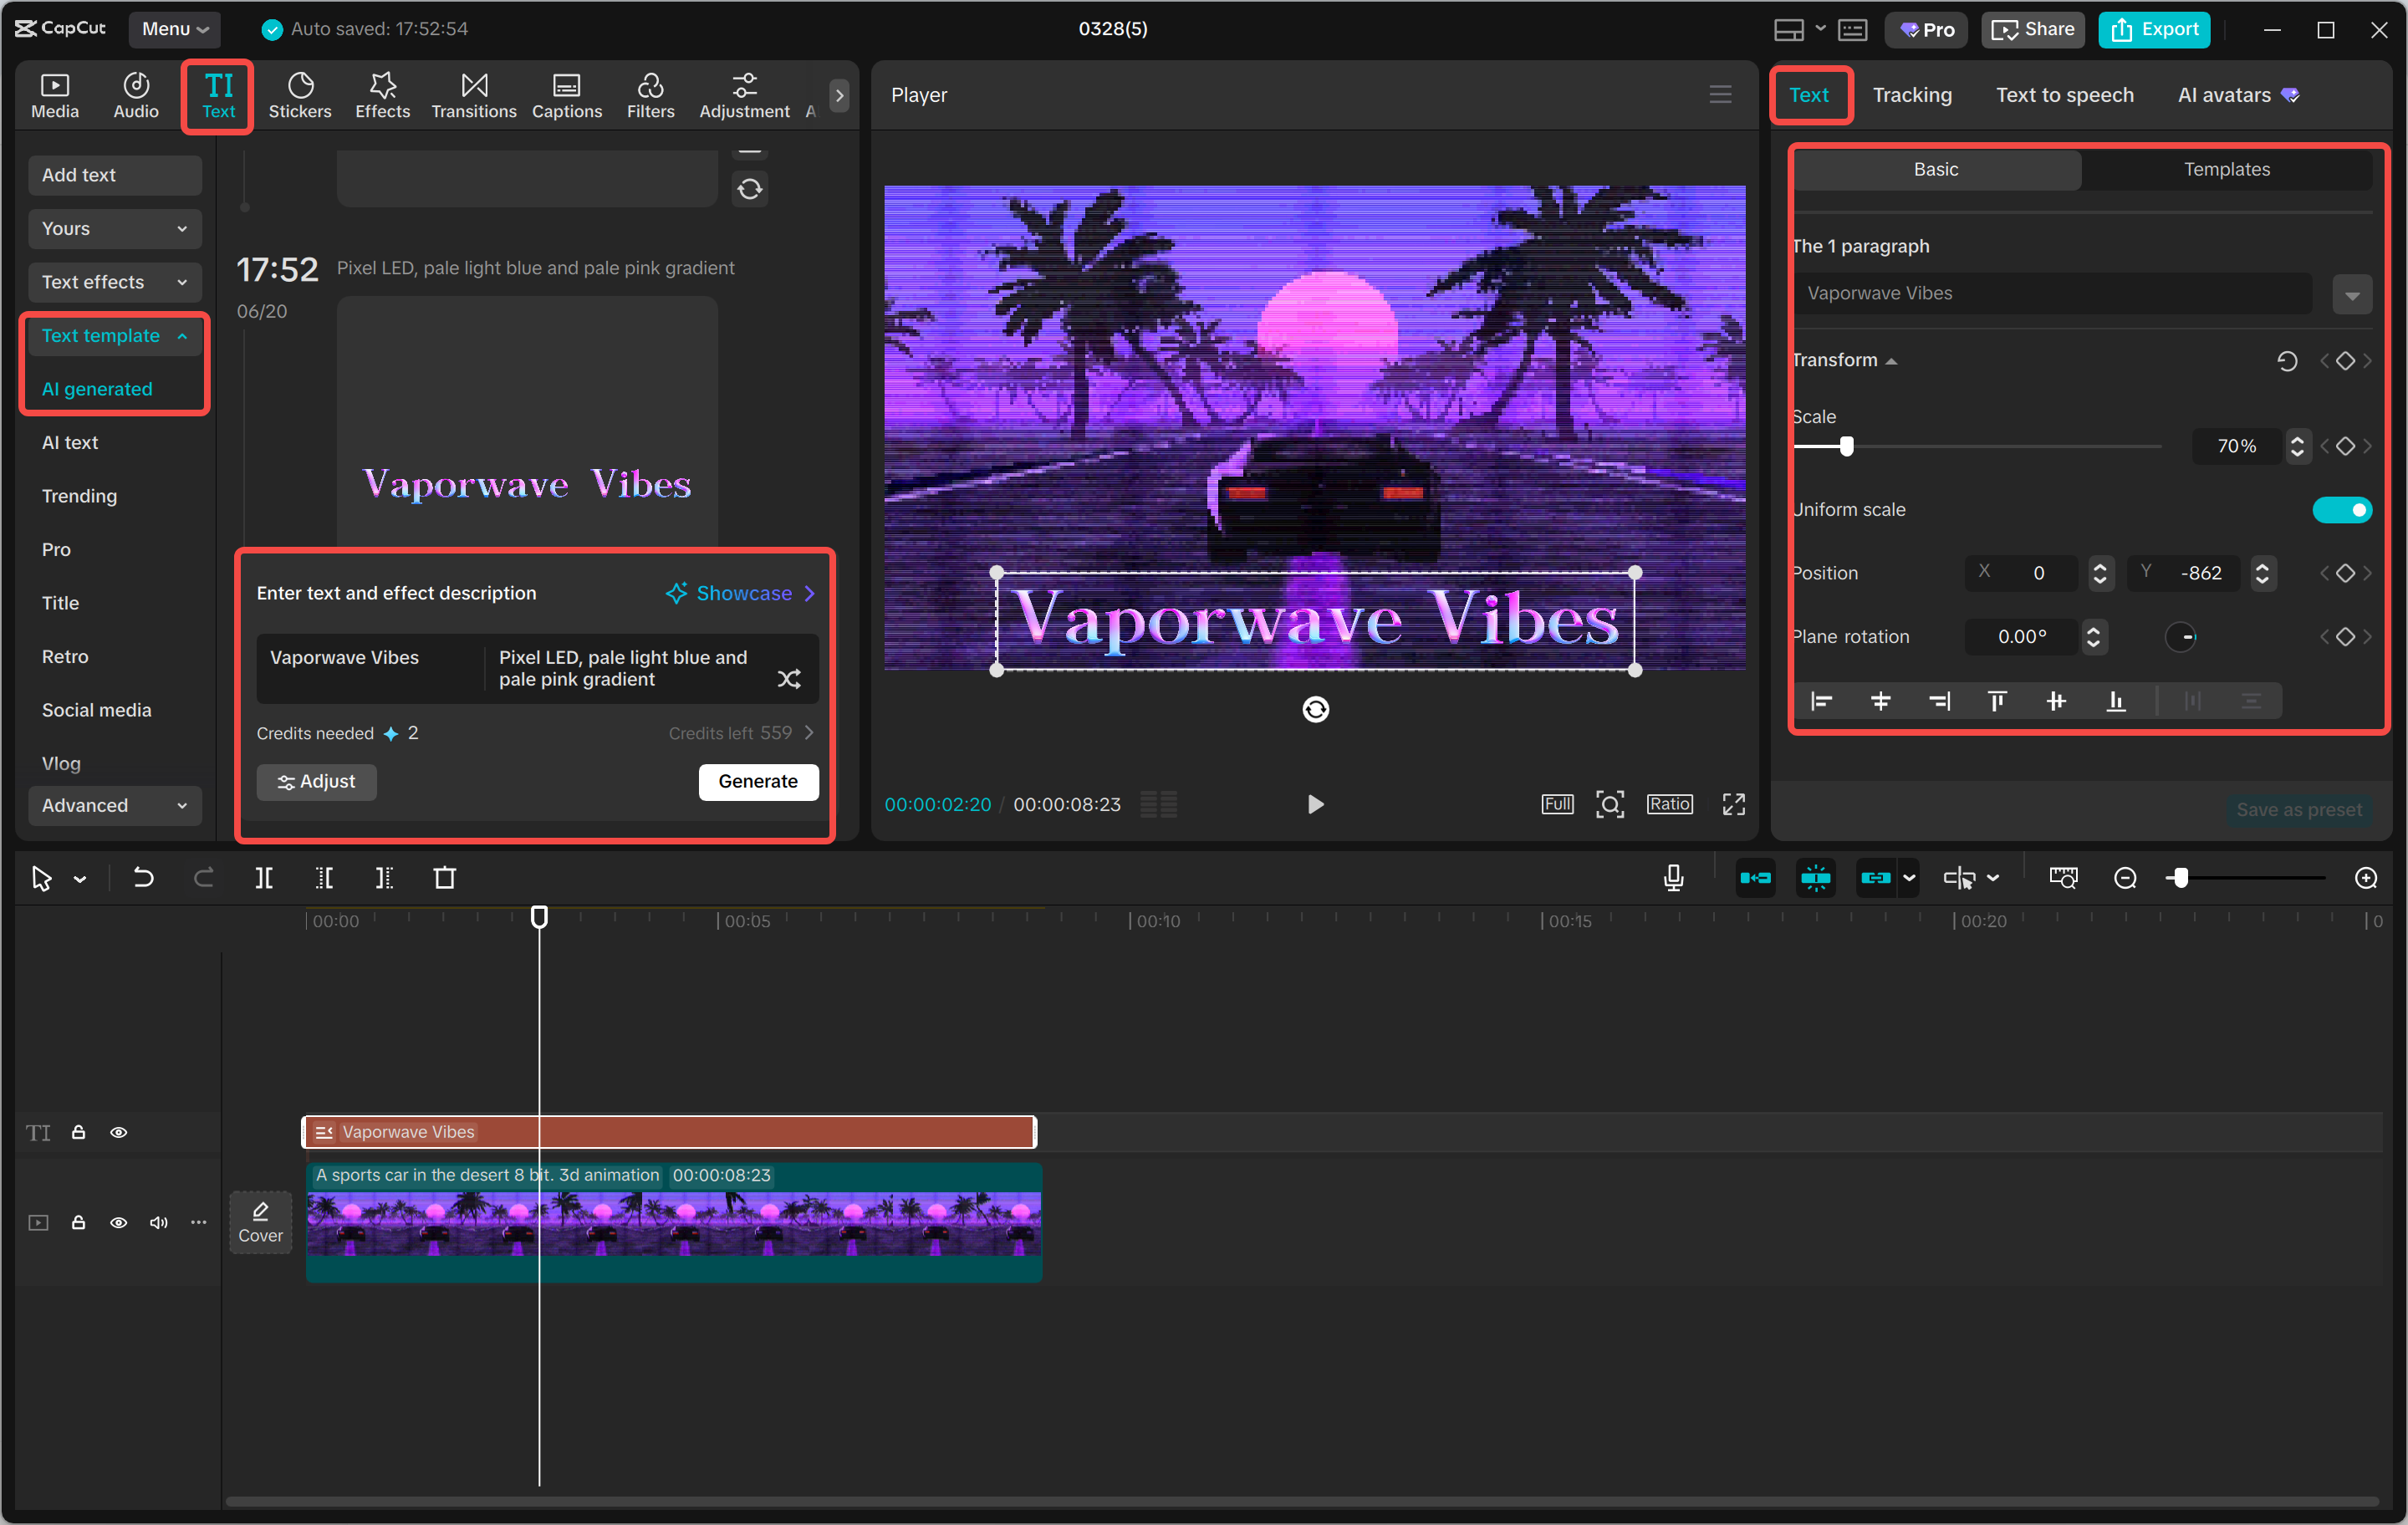
Task: Click the shuffle prompt icon
Action: (789, 679)
